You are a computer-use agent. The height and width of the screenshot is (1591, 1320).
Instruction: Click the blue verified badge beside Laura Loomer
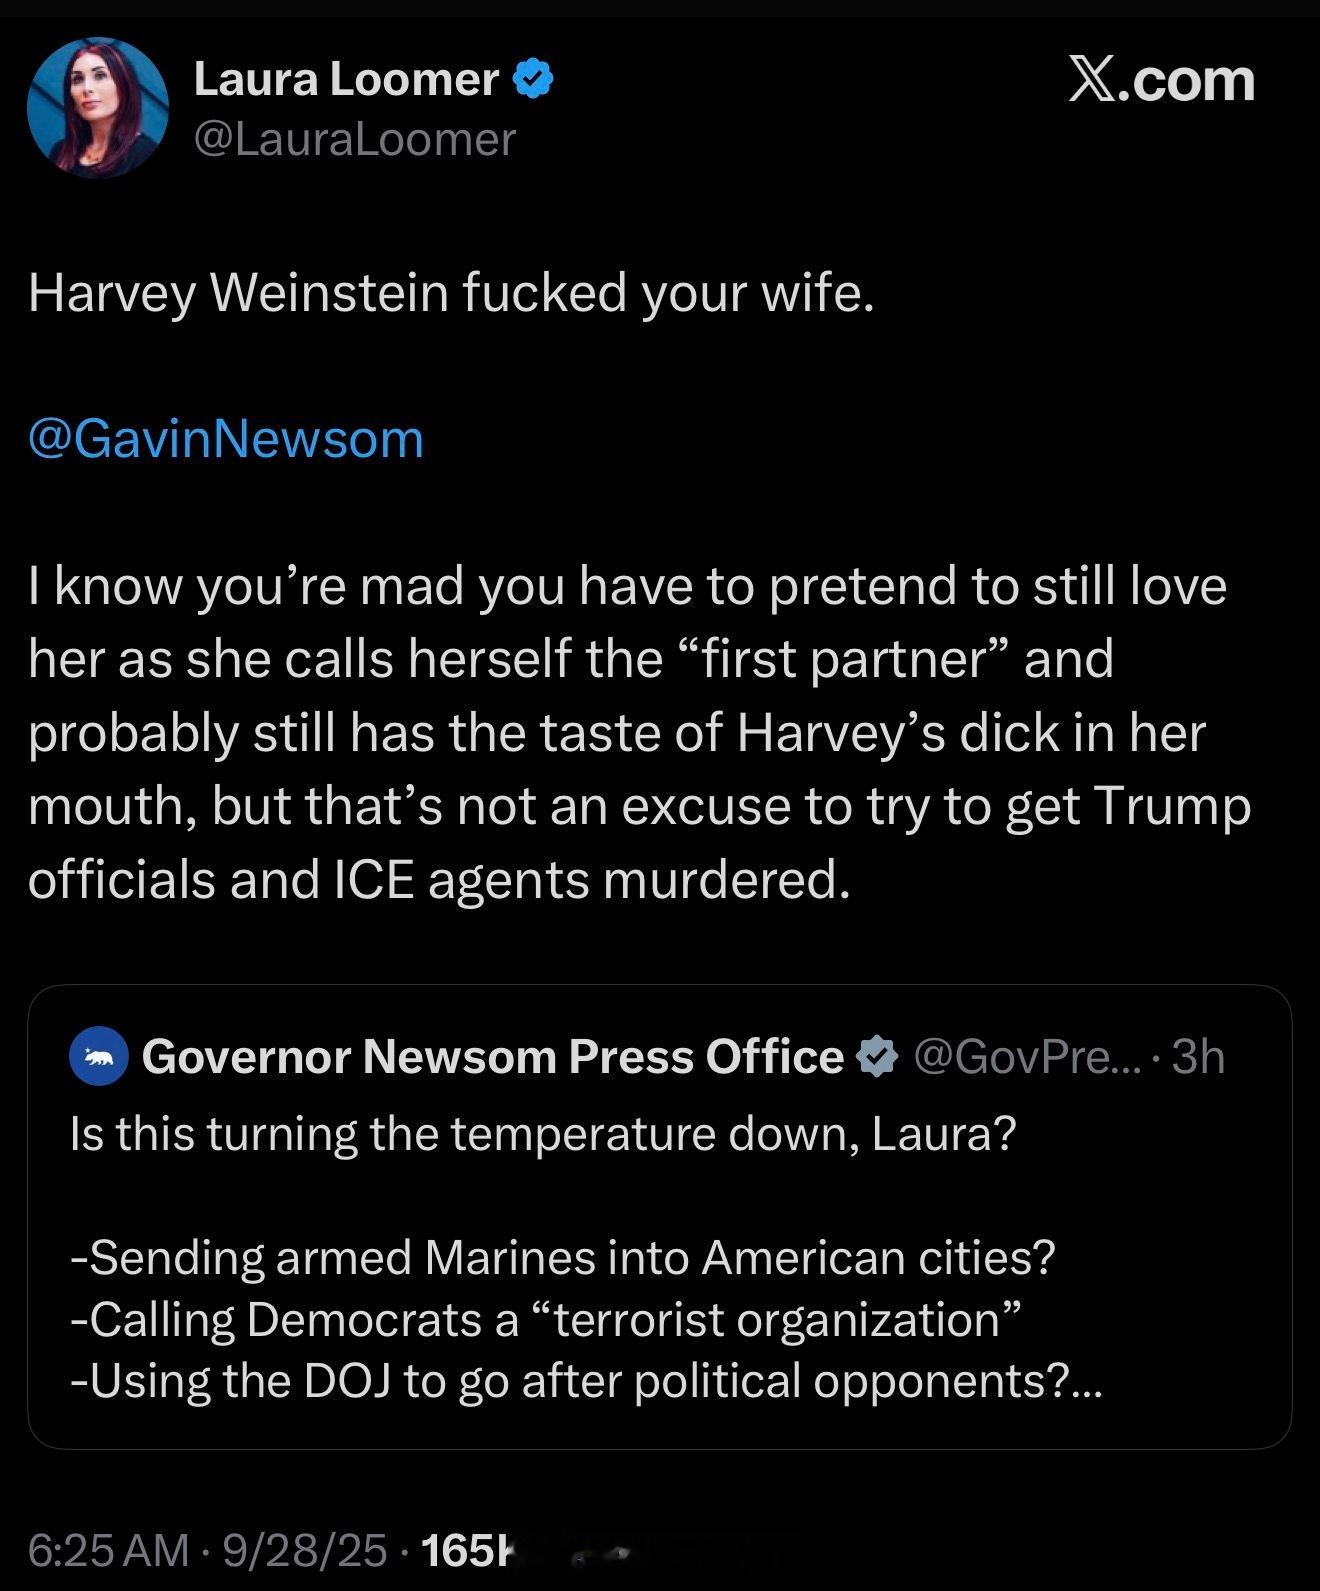pos(533,79)
